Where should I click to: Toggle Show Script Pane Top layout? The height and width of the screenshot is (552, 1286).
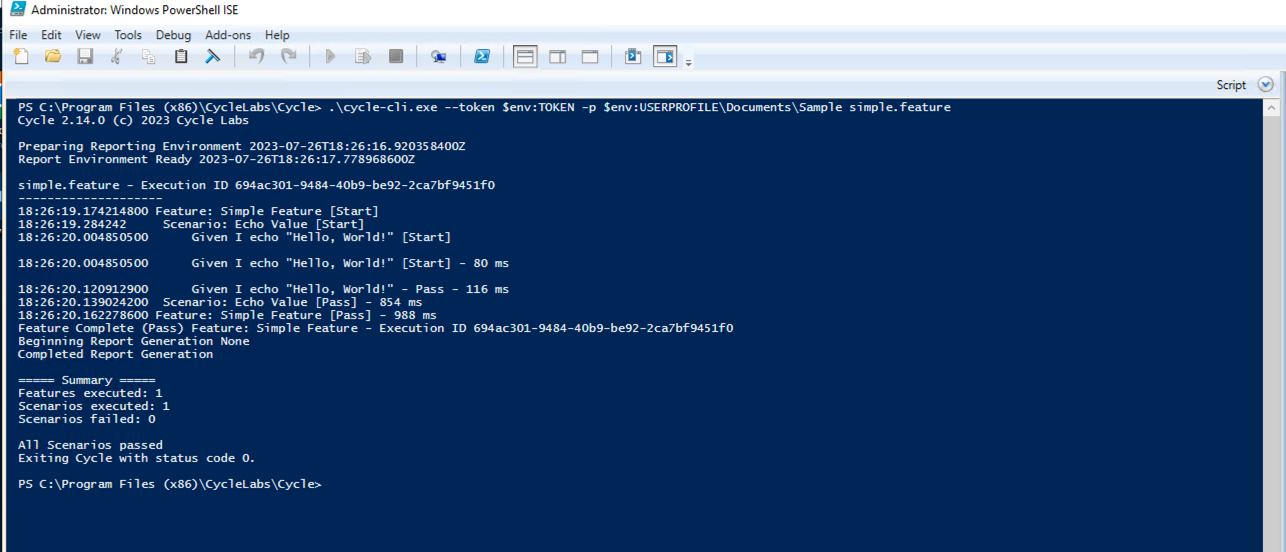[x=525, y=57]
